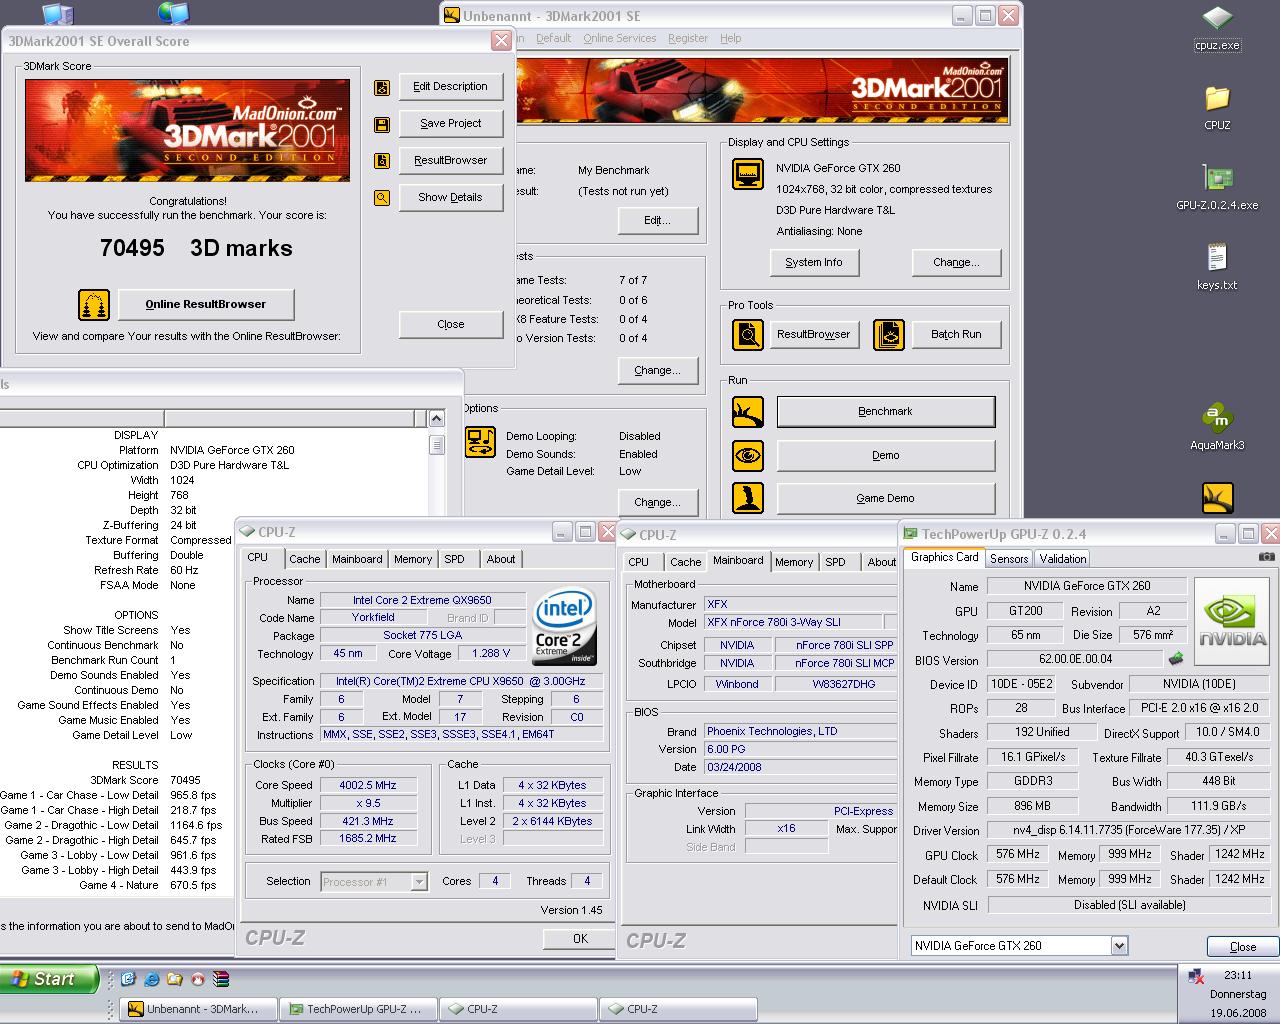Click the Batch Run button
This screenshot has height=1024, width=1280.
956,334
